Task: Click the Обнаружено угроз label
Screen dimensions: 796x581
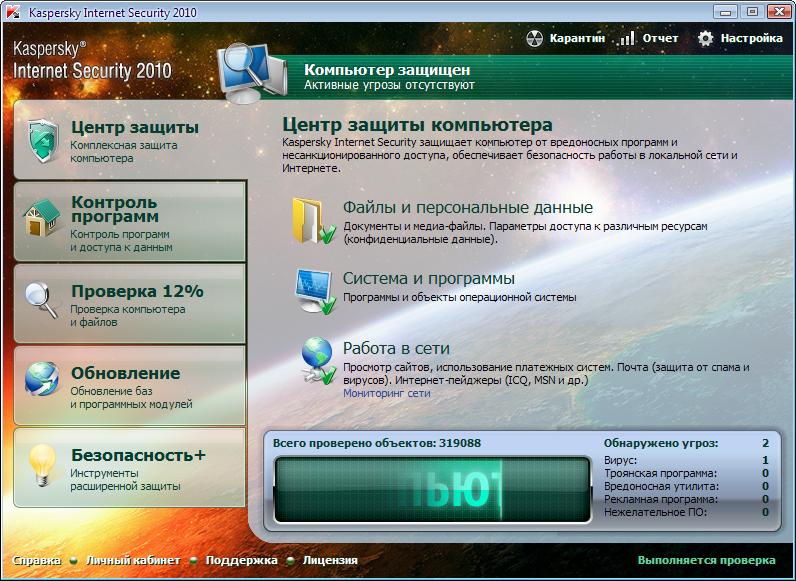Action: (661, 443)
